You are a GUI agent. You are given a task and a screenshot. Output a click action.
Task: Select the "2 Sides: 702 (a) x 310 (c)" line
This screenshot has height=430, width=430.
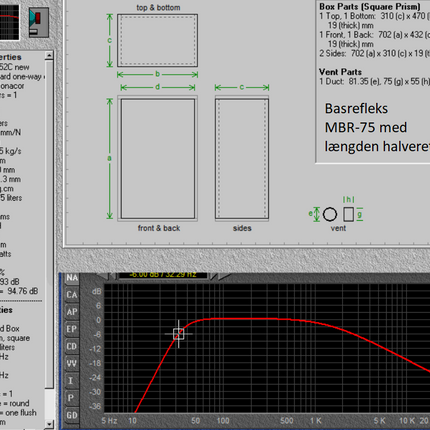pyautogui.click(x=374, y=53)
